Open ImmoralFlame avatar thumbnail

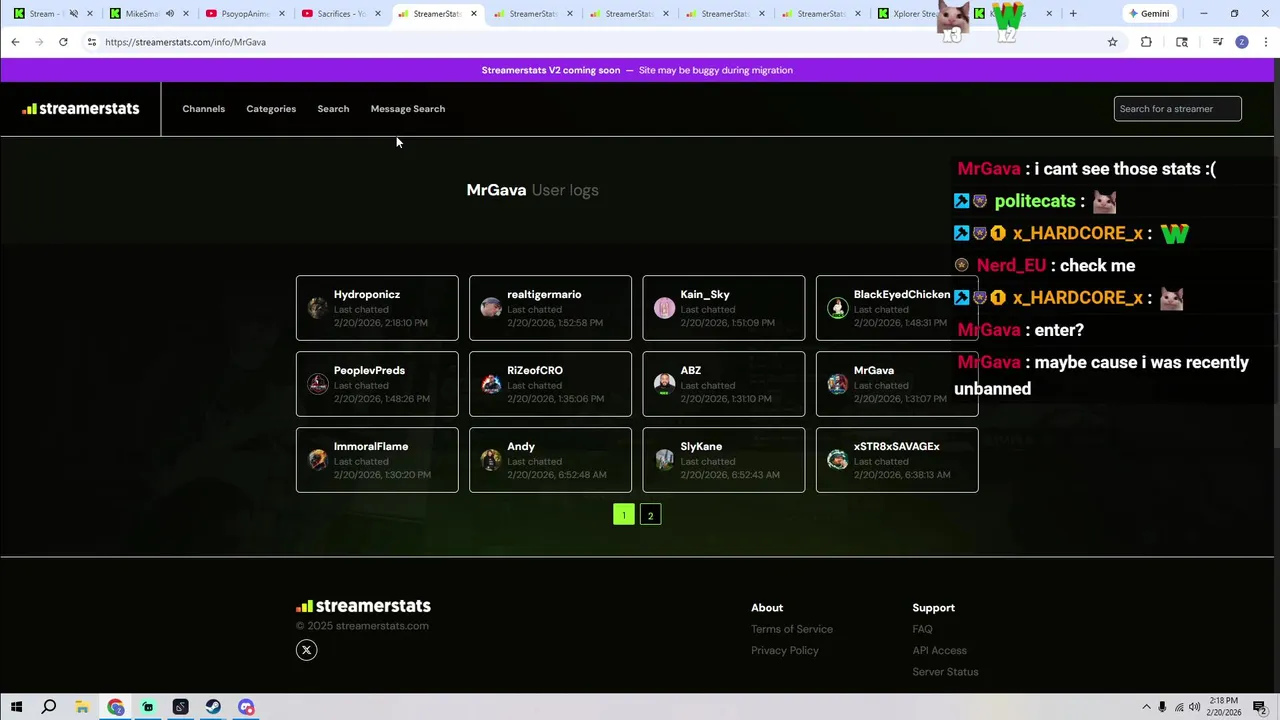click(x=318, y=460)
